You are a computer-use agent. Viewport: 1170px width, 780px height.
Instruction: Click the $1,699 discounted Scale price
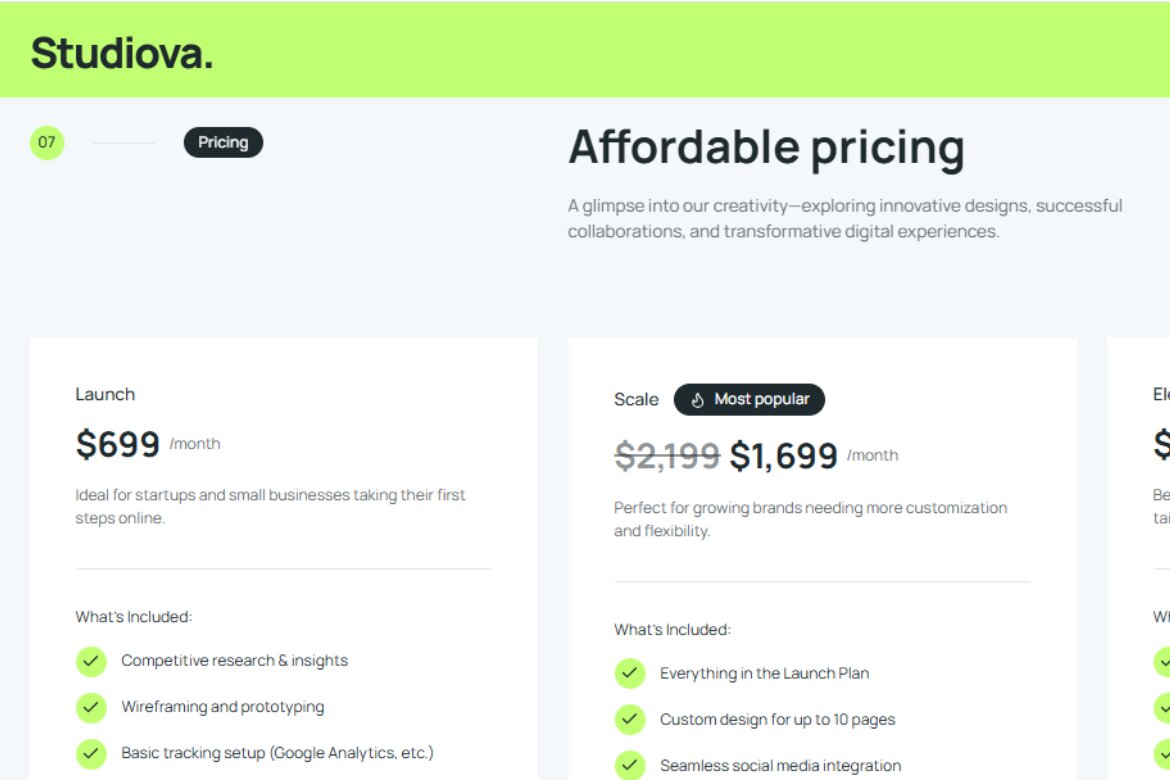pyautogui.click(x=784, y=455)
